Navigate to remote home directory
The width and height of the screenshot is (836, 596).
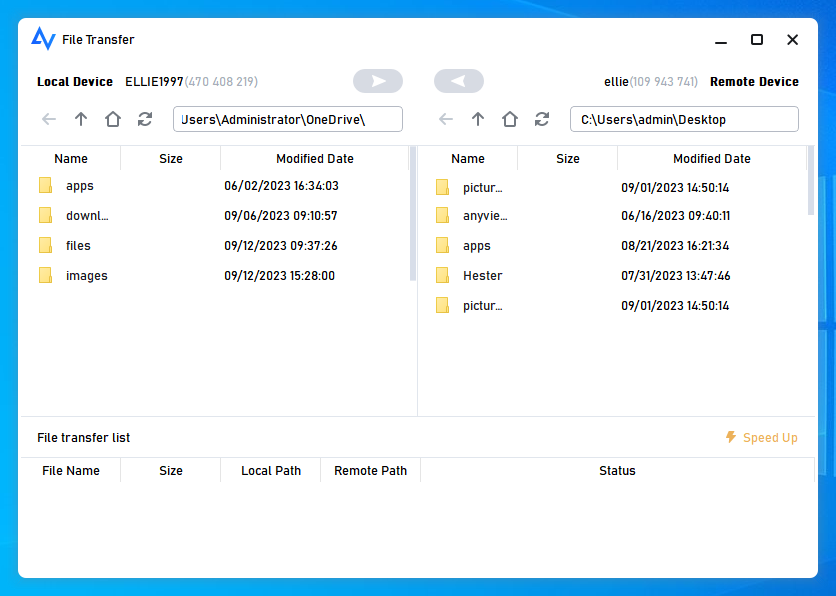[x=510, y=119]
